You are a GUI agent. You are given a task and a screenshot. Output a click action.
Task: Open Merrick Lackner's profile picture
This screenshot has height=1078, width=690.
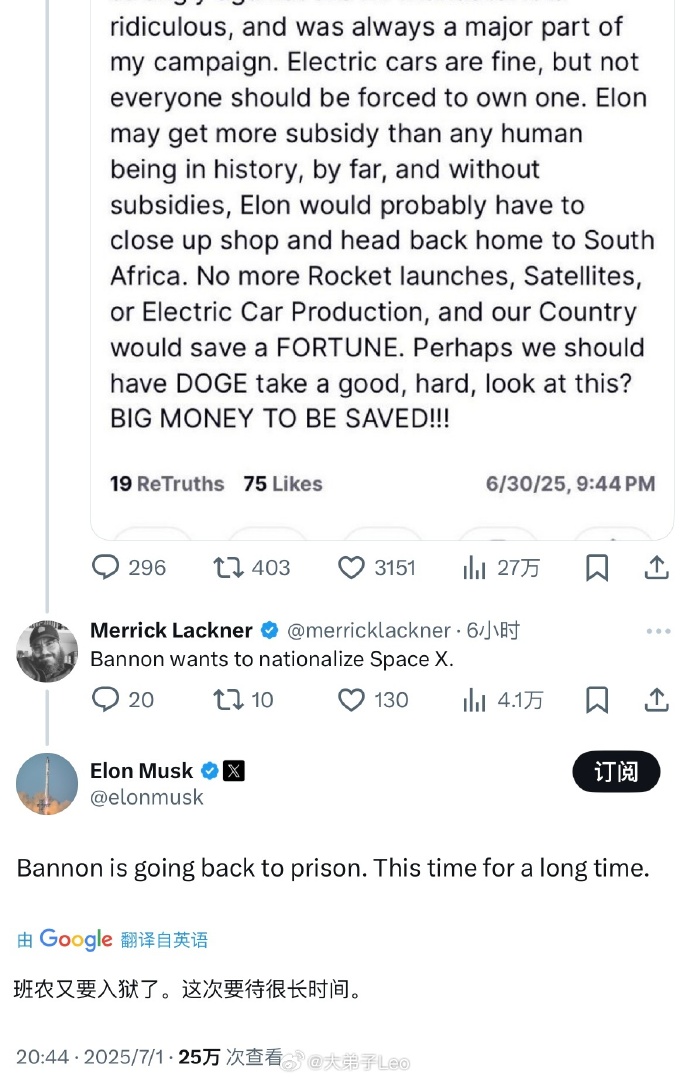47,652
